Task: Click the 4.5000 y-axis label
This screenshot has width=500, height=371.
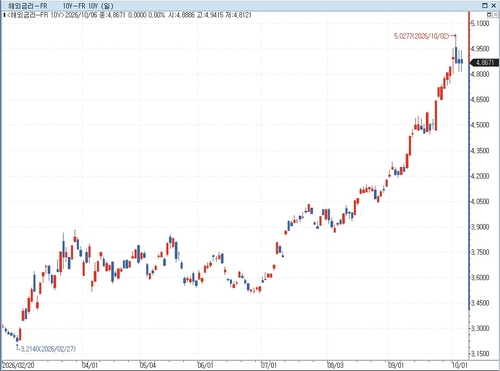Action: [480, 125]
